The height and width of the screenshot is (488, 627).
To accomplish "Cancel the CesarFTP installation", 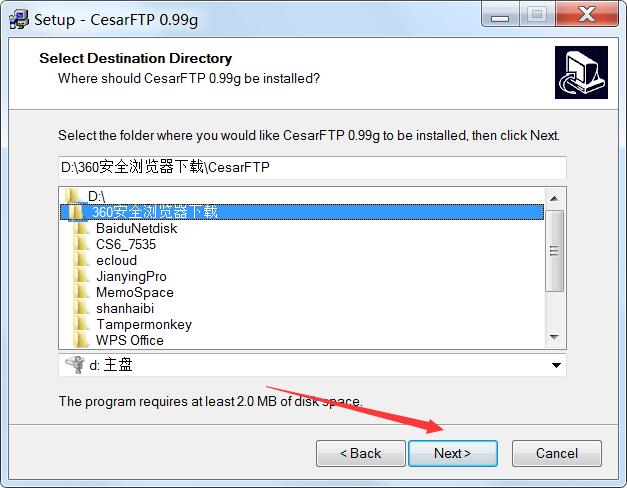I will pyautogui.click(x=557, y=453).
